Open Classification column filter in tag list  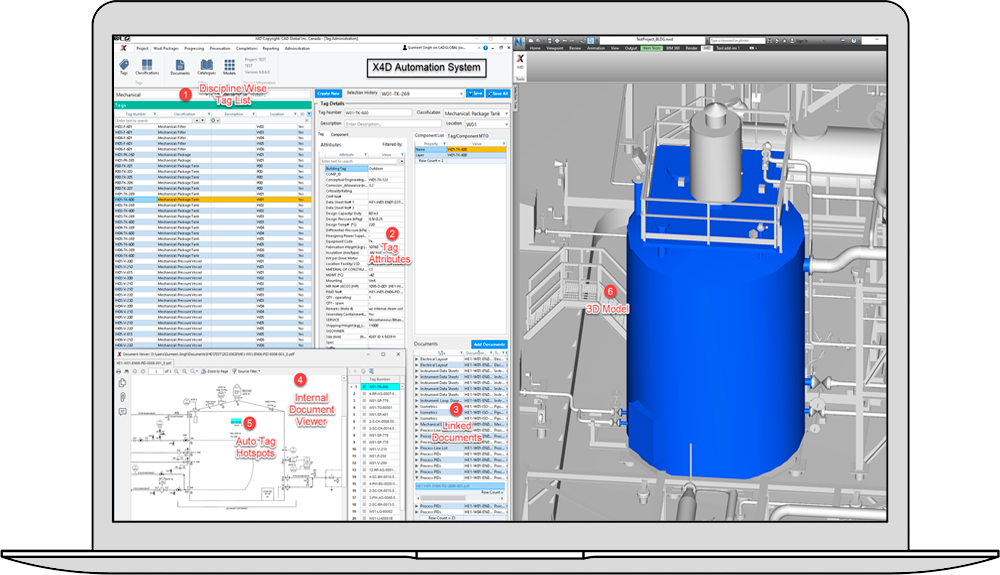pos(209,113)
